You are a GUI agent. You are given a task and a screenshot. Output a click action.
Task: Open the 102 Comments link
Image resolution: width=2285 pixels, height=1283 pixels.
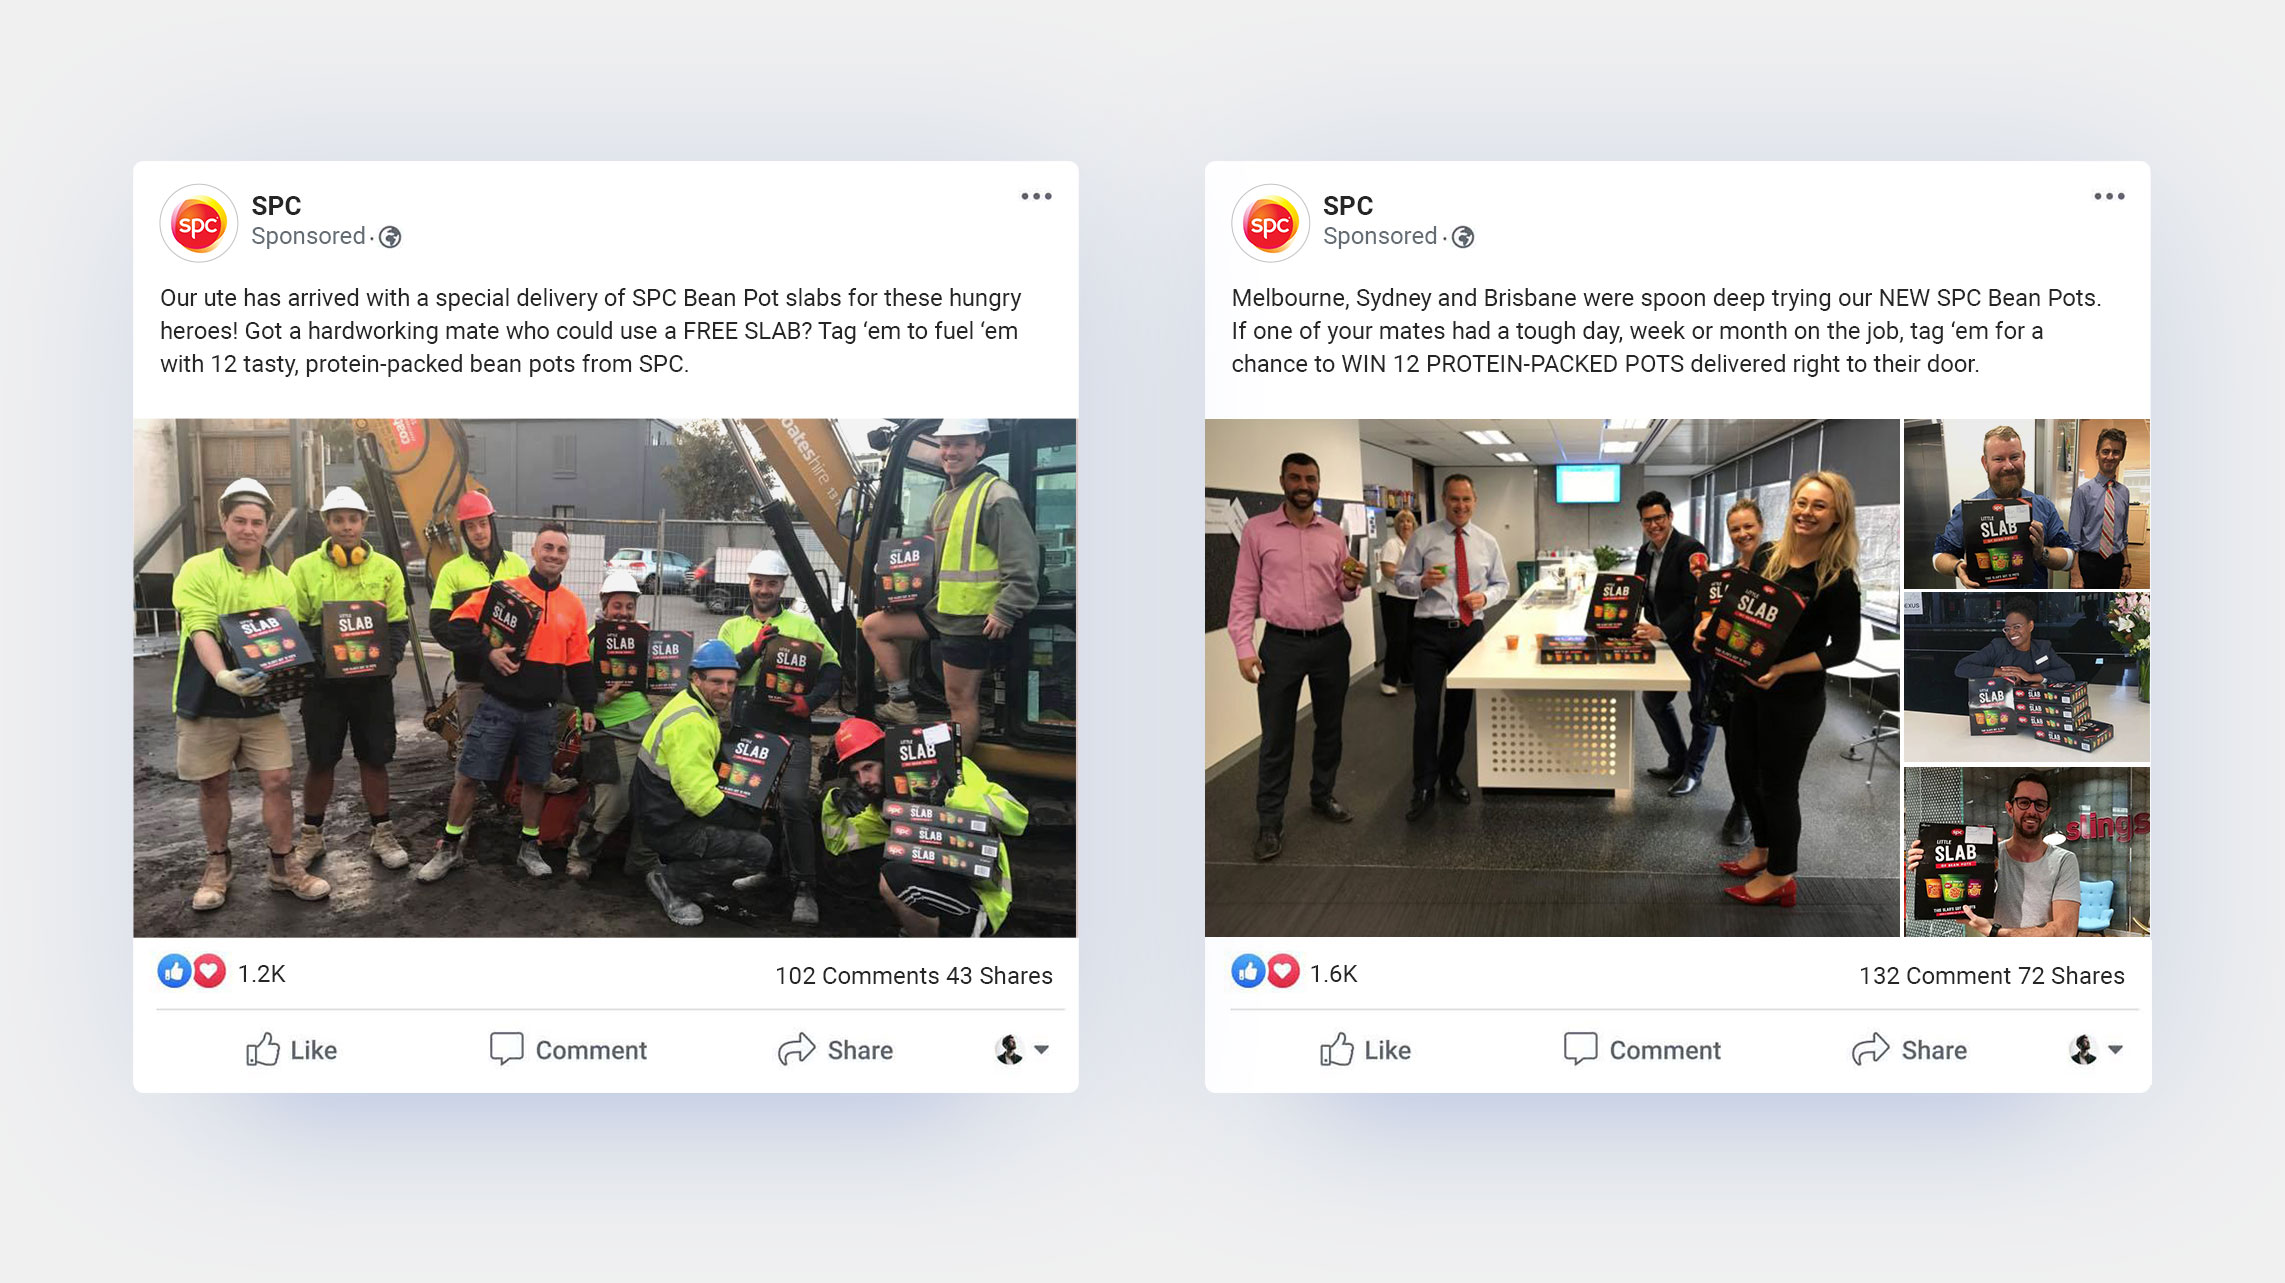857,975
